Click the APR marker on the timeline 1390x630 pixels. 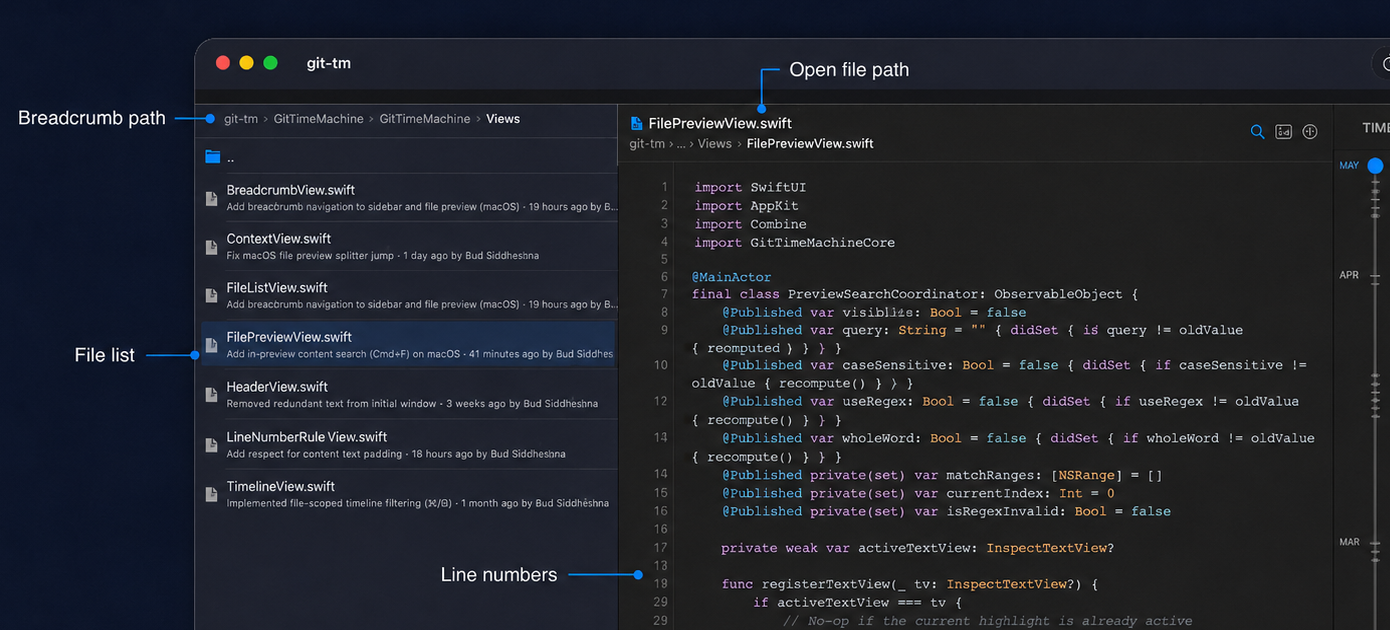(x=1349, y=275)
